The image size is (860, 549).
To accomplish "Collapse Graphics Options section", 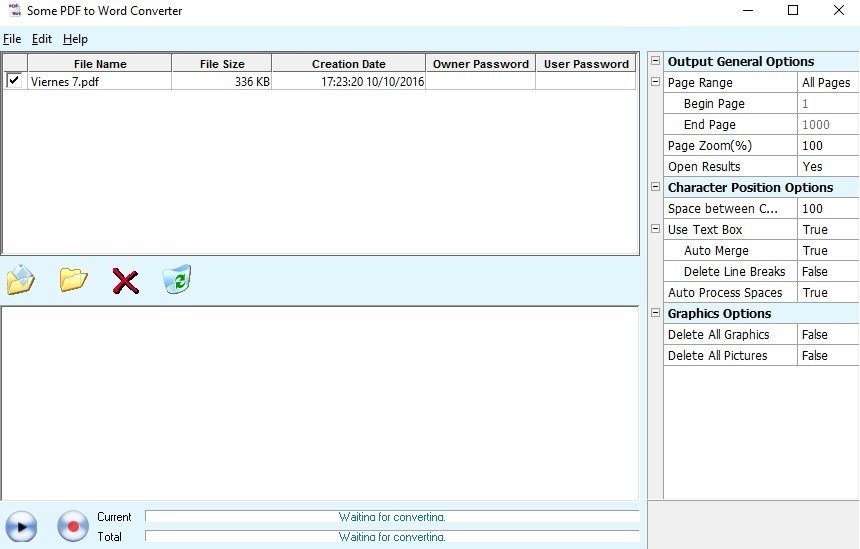I will [655, 313].
